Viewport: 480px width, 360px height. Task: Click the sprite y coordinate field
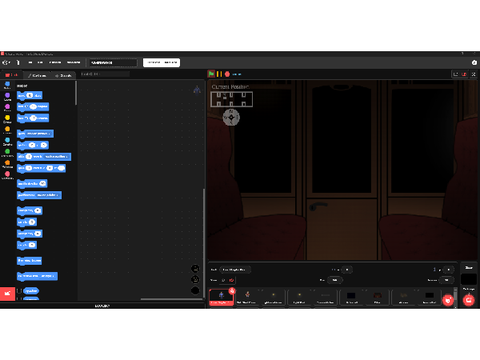click(x=448, y=270)
